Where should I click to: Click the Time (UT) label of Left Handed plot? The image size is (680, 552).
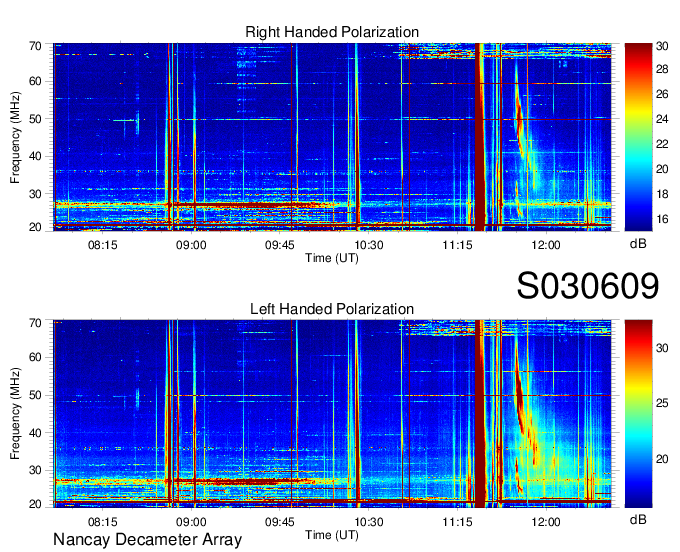pos(332,535)
